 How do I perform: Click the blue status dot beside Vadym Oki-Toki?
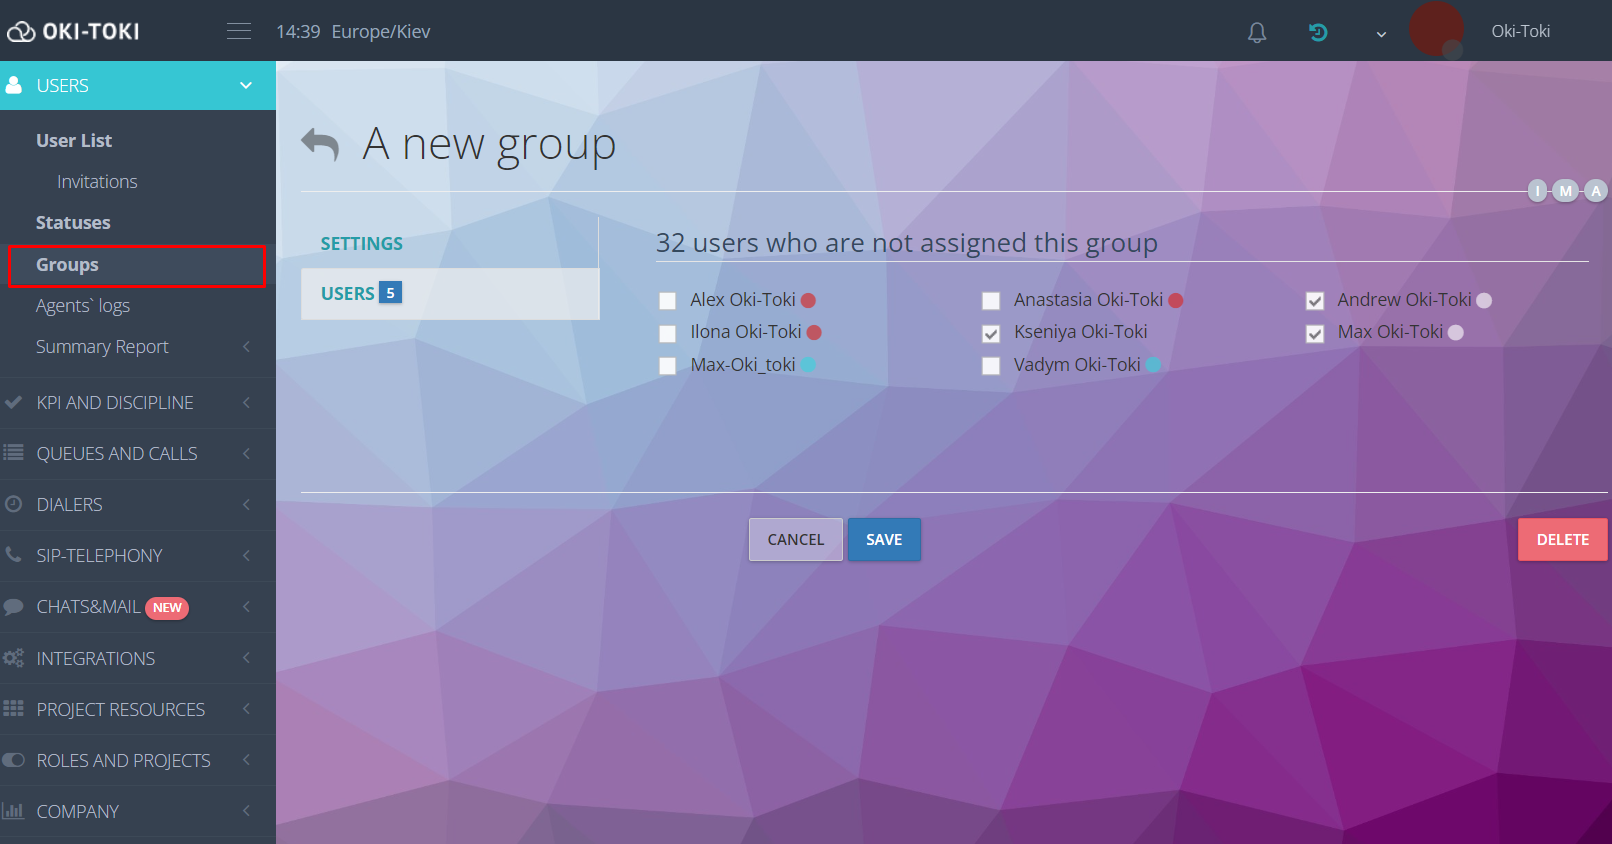tap(1153, 365)
